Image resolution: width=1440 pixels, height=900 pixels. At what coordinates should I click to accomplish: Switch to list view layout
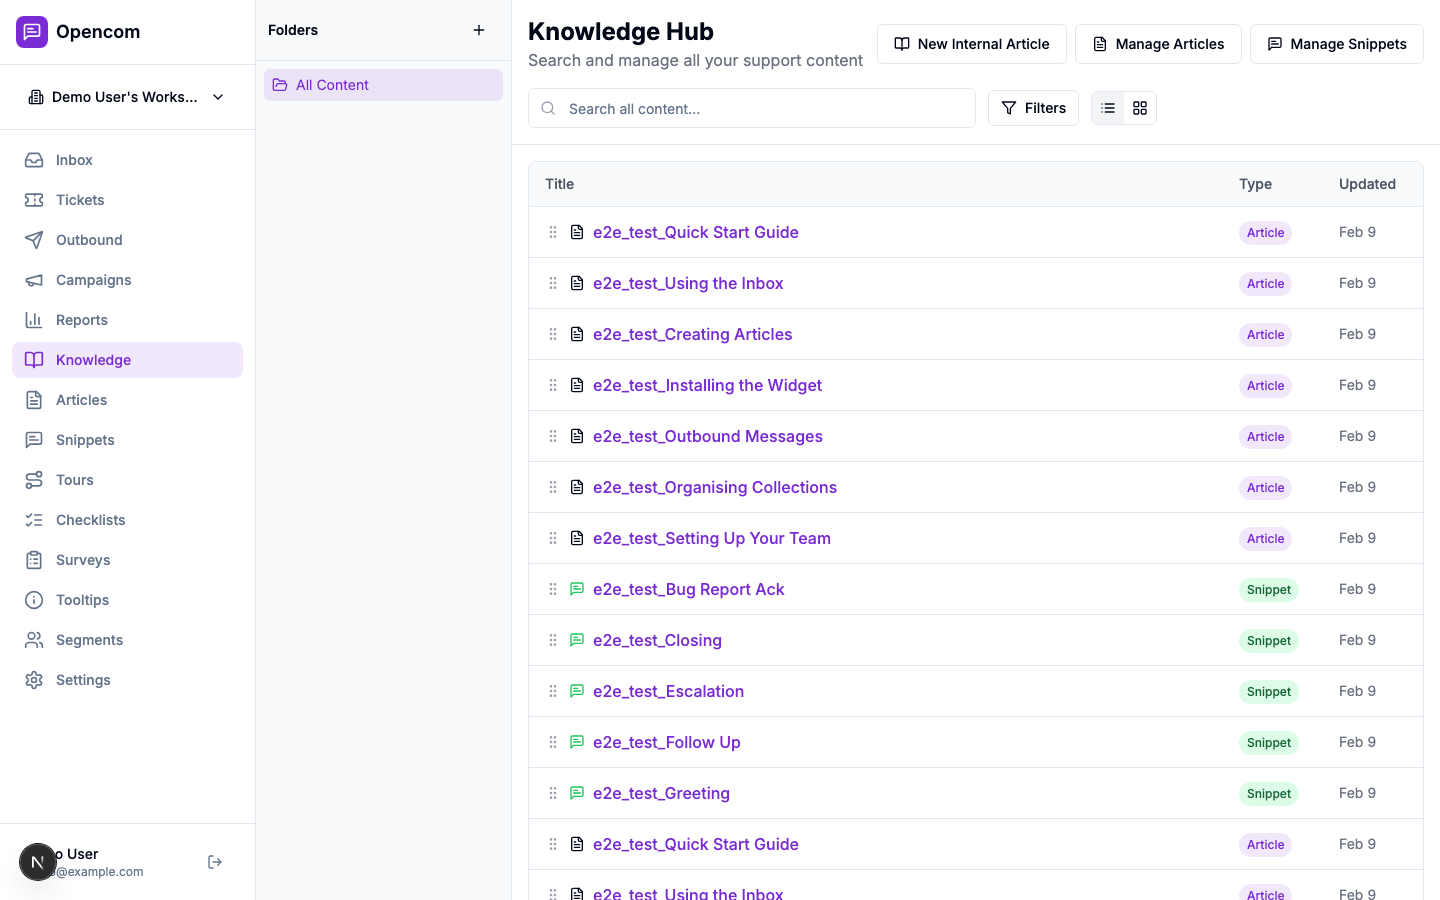coord(1107,107)
